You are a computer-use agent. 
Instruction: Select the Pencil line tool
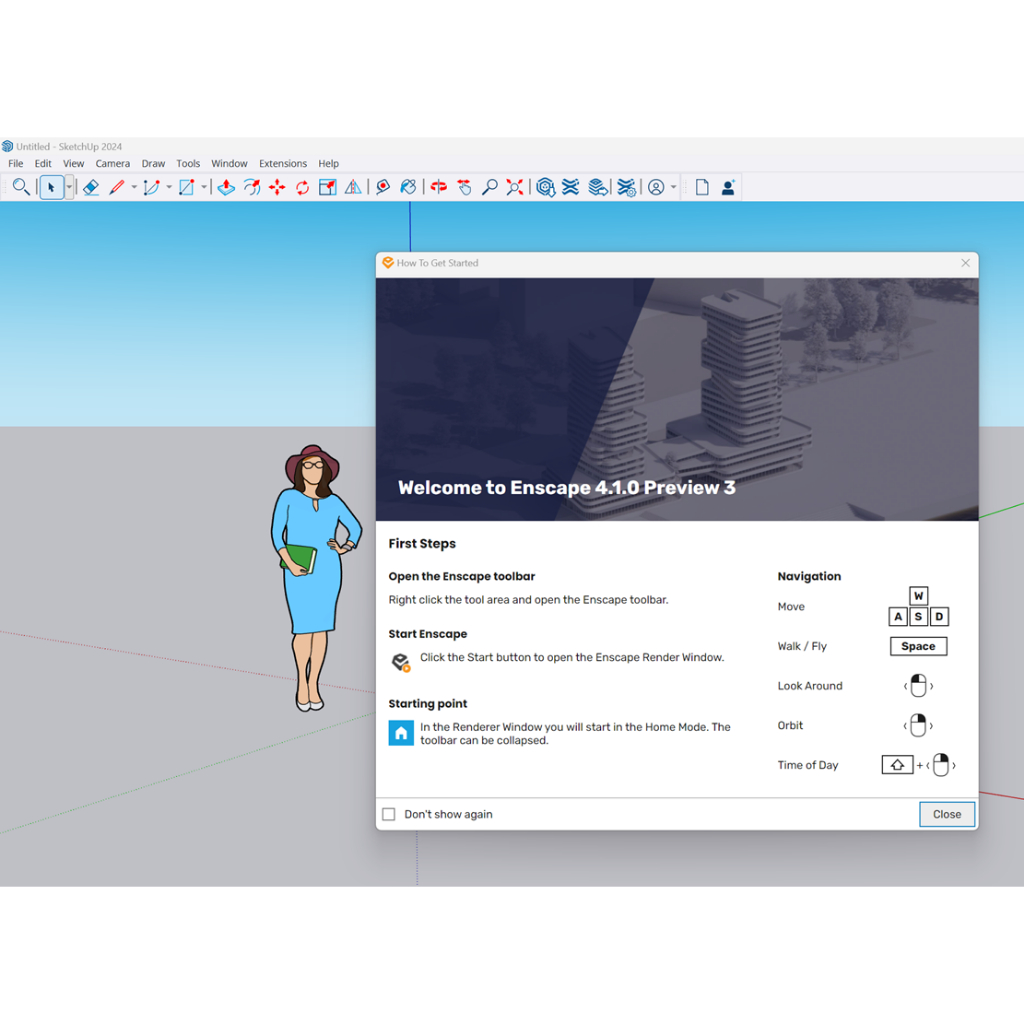(116, 187)
